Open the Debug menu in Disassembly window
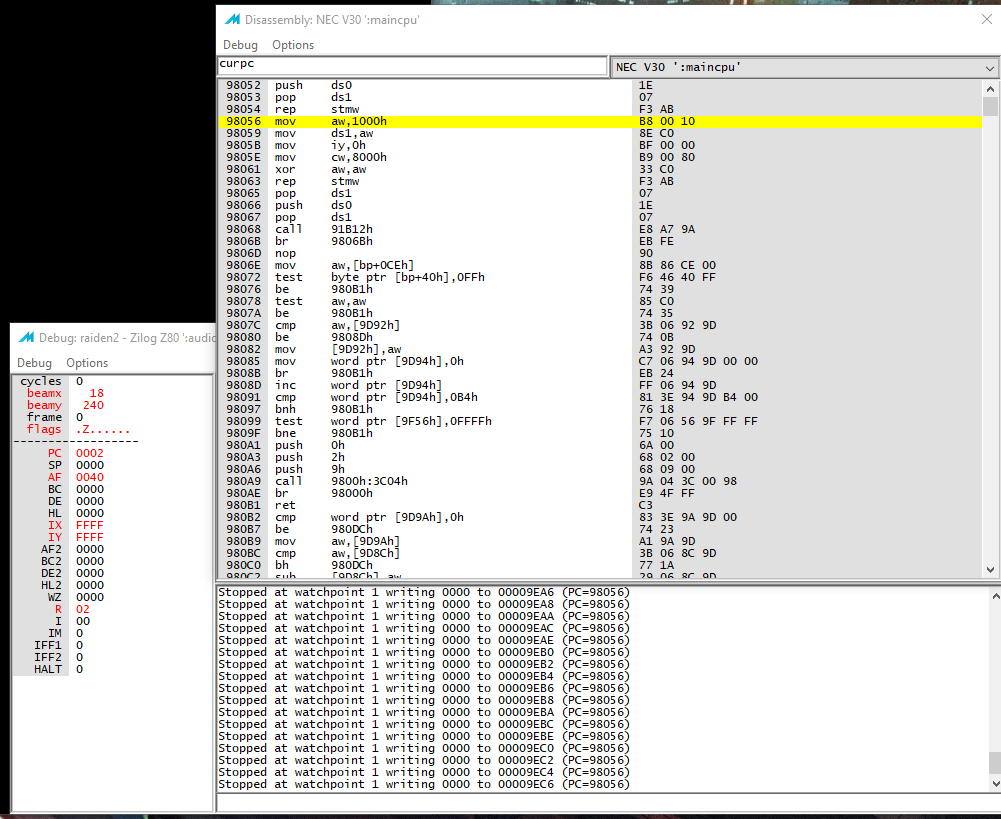This screenshot has height=819, width=1001. click(240, 45)
